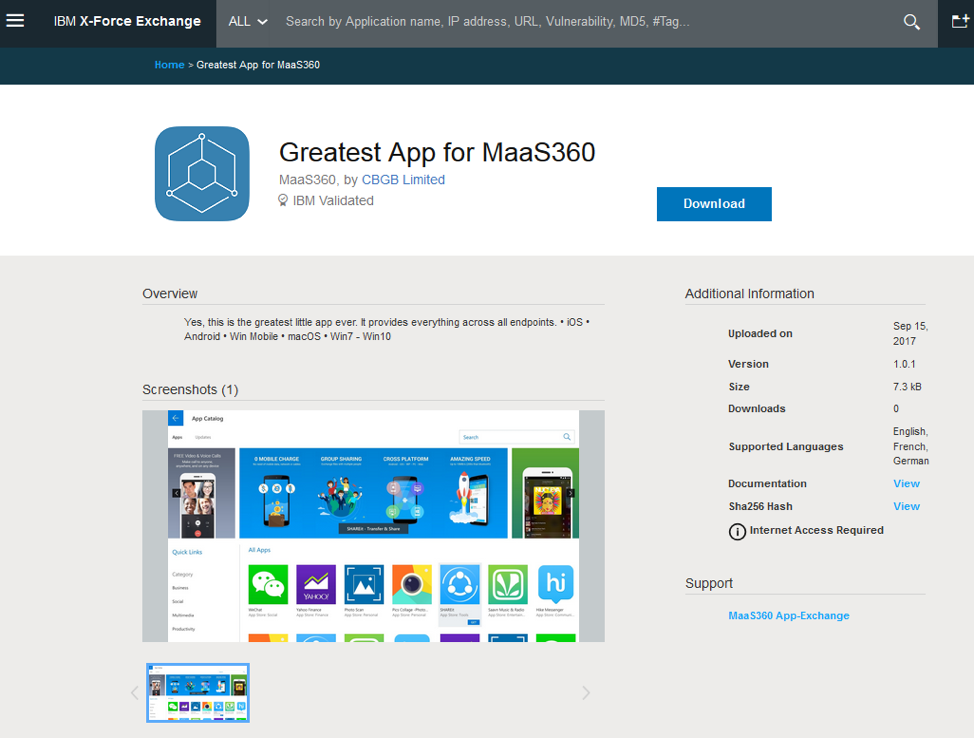Click the IBM X-Force Exchange header title
This screenshot has width=974, height=738.
127,22
